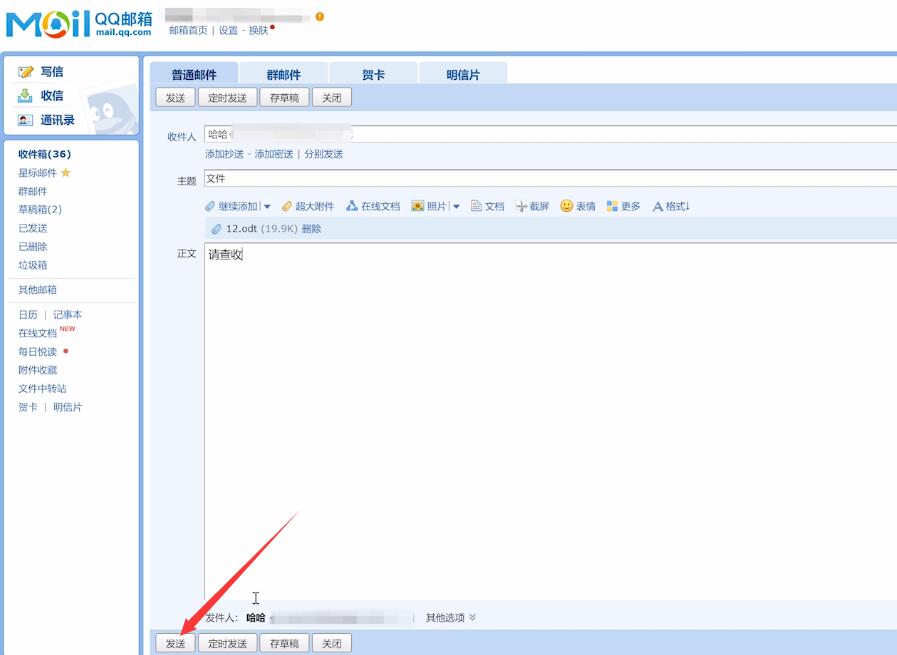Click the 超大附件 paperclip icon
This screenshot has height=655, width=897.
(x=287, y=206)
